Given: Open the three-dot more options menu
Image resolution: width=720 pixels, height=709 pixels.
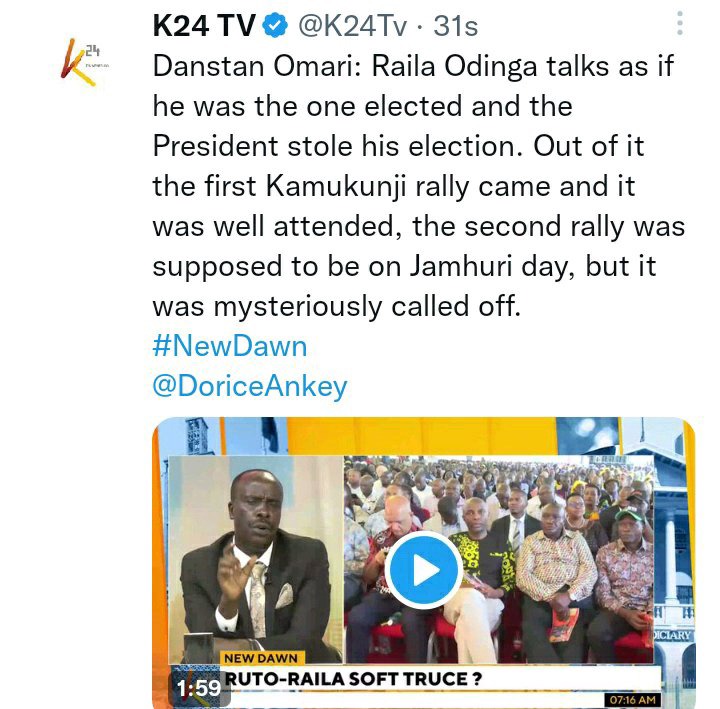Looking at the screenshot, I should [x=680, y=23].
